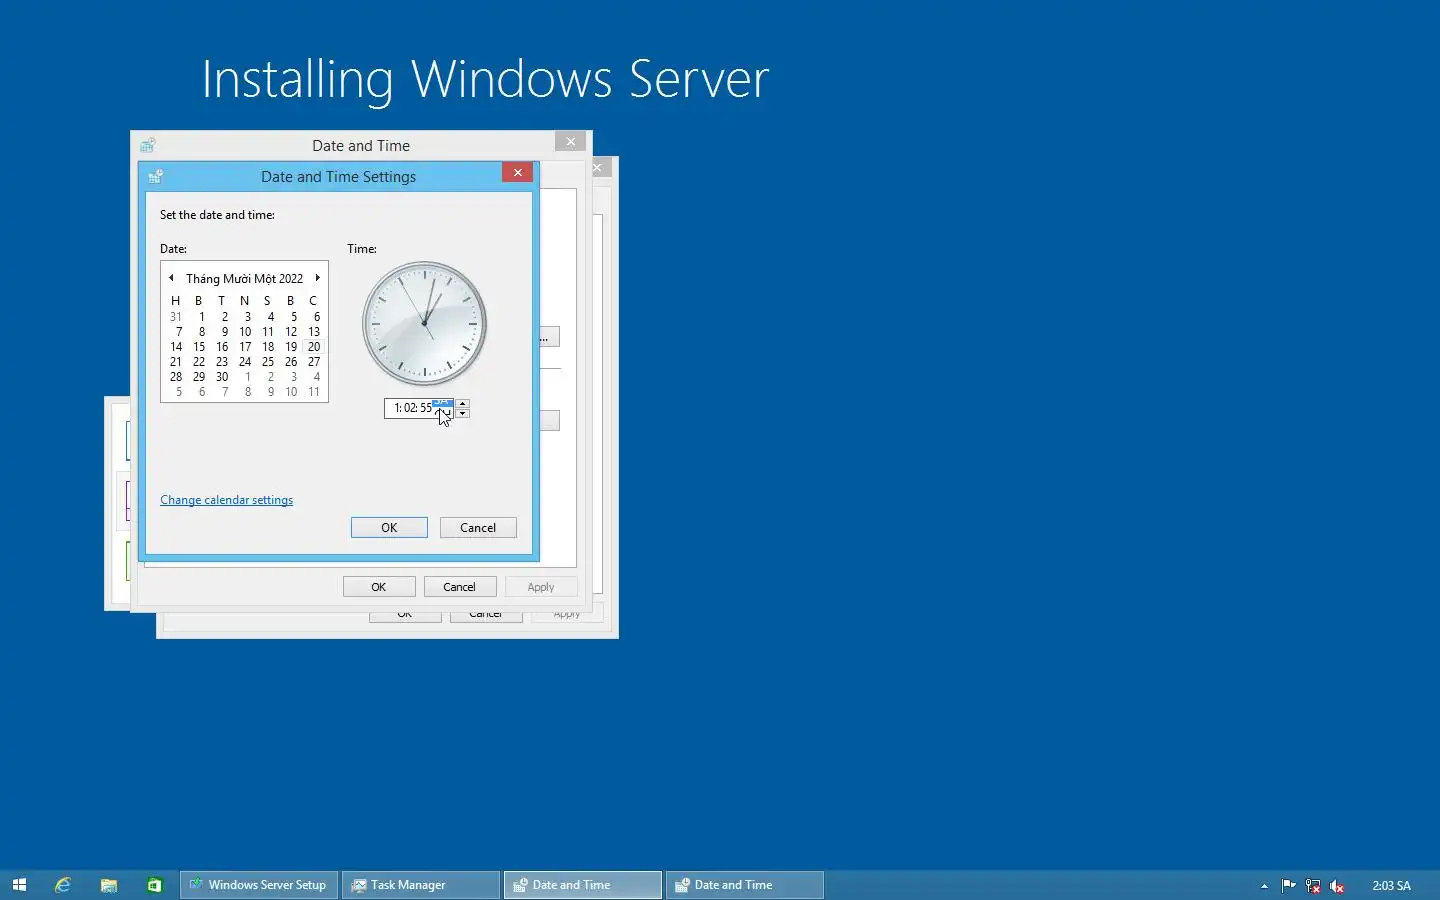Open File Explorer from the taskbar
This screenshot has height=900, width=1440.
pos(109,885)
